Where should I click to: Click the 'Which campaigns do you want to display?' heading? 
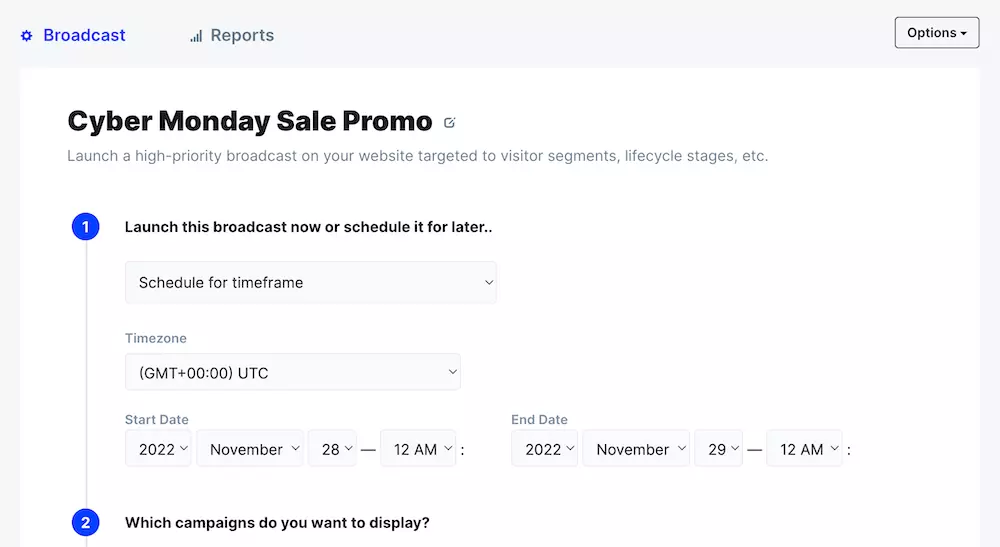click(x=277, y=523)
